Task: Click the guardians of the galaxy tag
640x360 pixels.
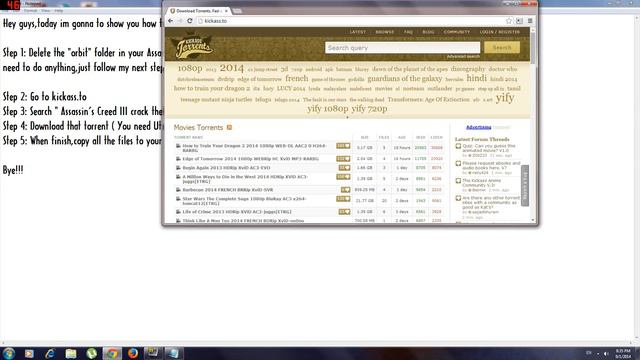Action: click(404, 79)
